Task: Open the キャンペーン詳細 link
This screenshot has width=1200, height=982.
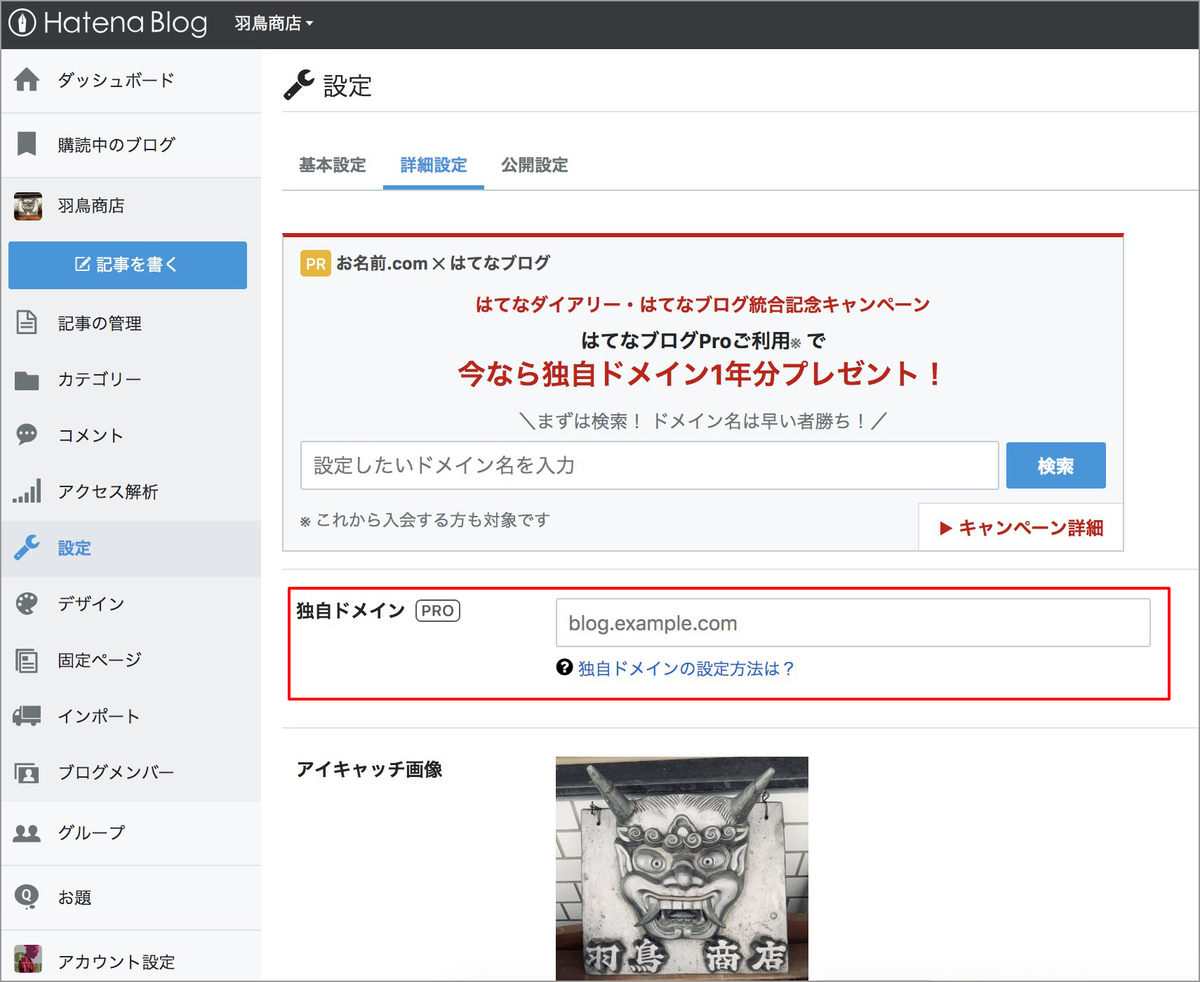Action: (x=1021, y=528)
